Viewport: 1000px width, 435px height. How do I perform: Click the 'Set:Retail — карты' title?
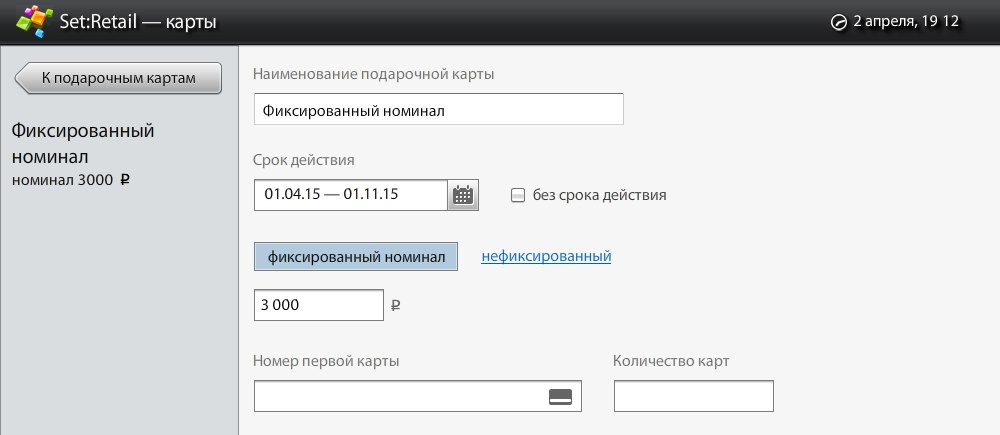coord(138,22)
